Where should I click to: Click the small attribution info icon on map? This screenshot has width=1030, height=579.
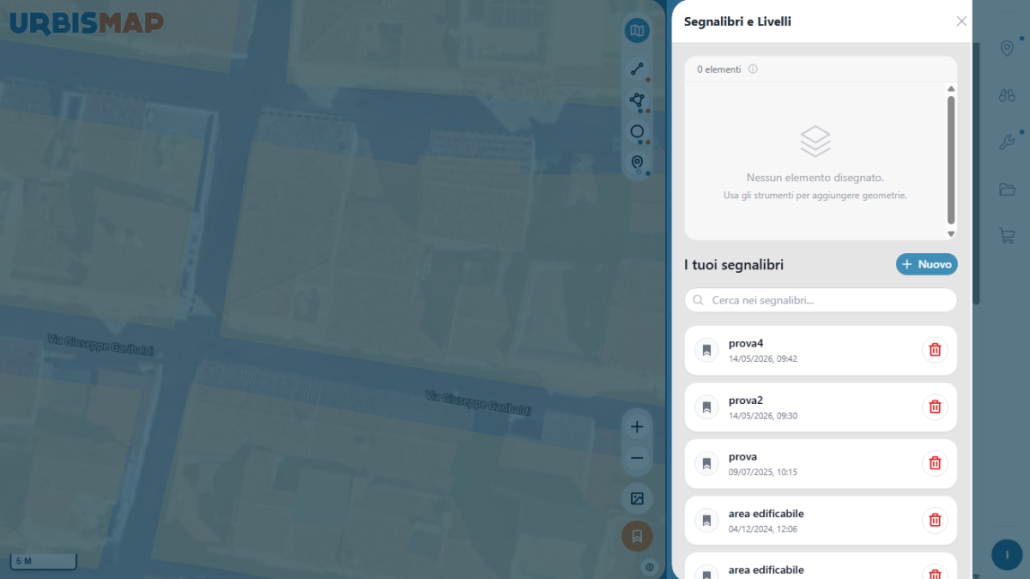(649, 567)
